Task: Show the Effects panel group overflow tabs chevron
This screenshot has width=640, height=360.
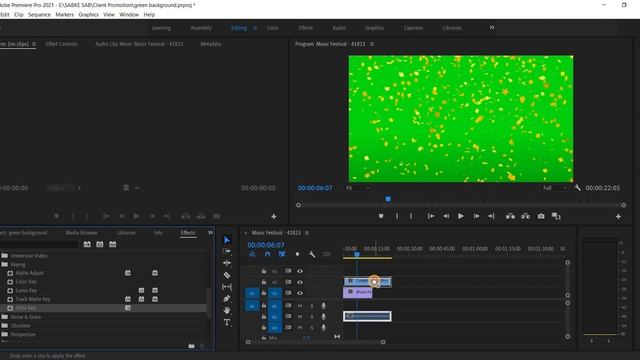Action: coord(210,233)
